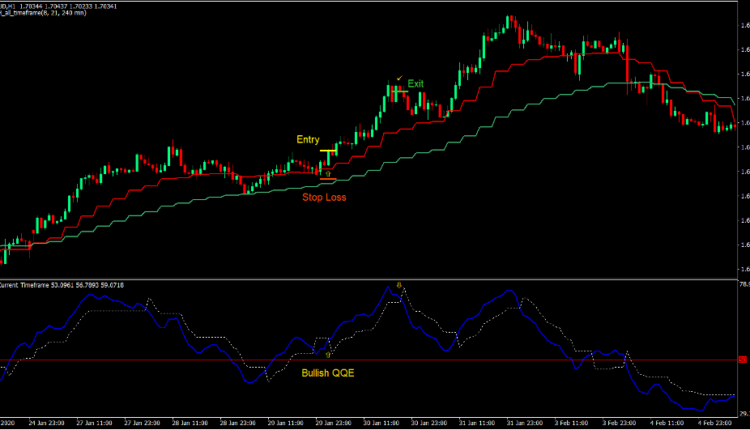
Task: Click the yellow Entry line marker
Action: tap(327, 151)
